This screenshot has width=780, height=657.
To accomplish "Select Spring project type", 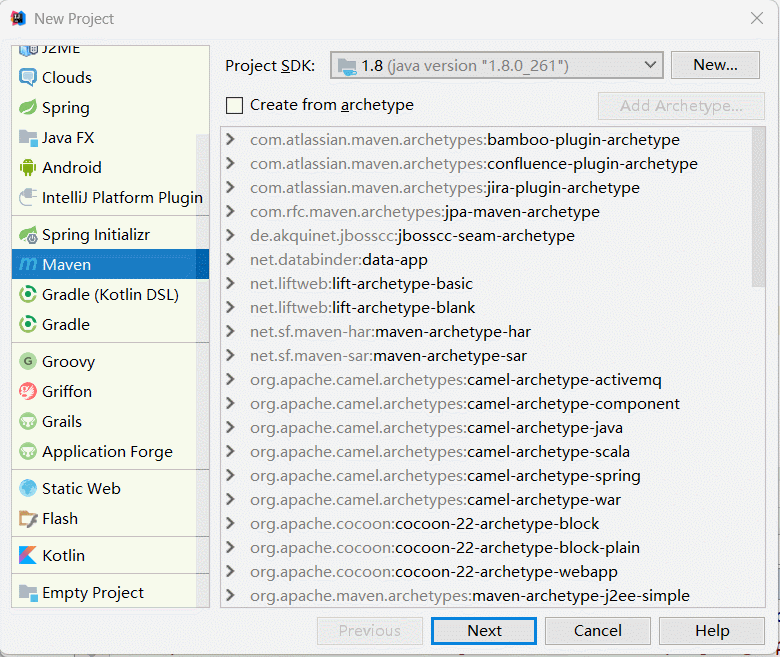I will (104, 107).
